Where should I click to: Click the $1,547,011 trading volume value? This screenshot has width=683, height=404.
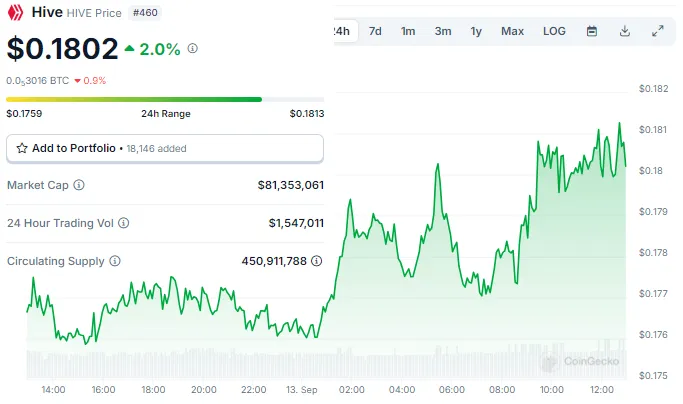[296, 223]
